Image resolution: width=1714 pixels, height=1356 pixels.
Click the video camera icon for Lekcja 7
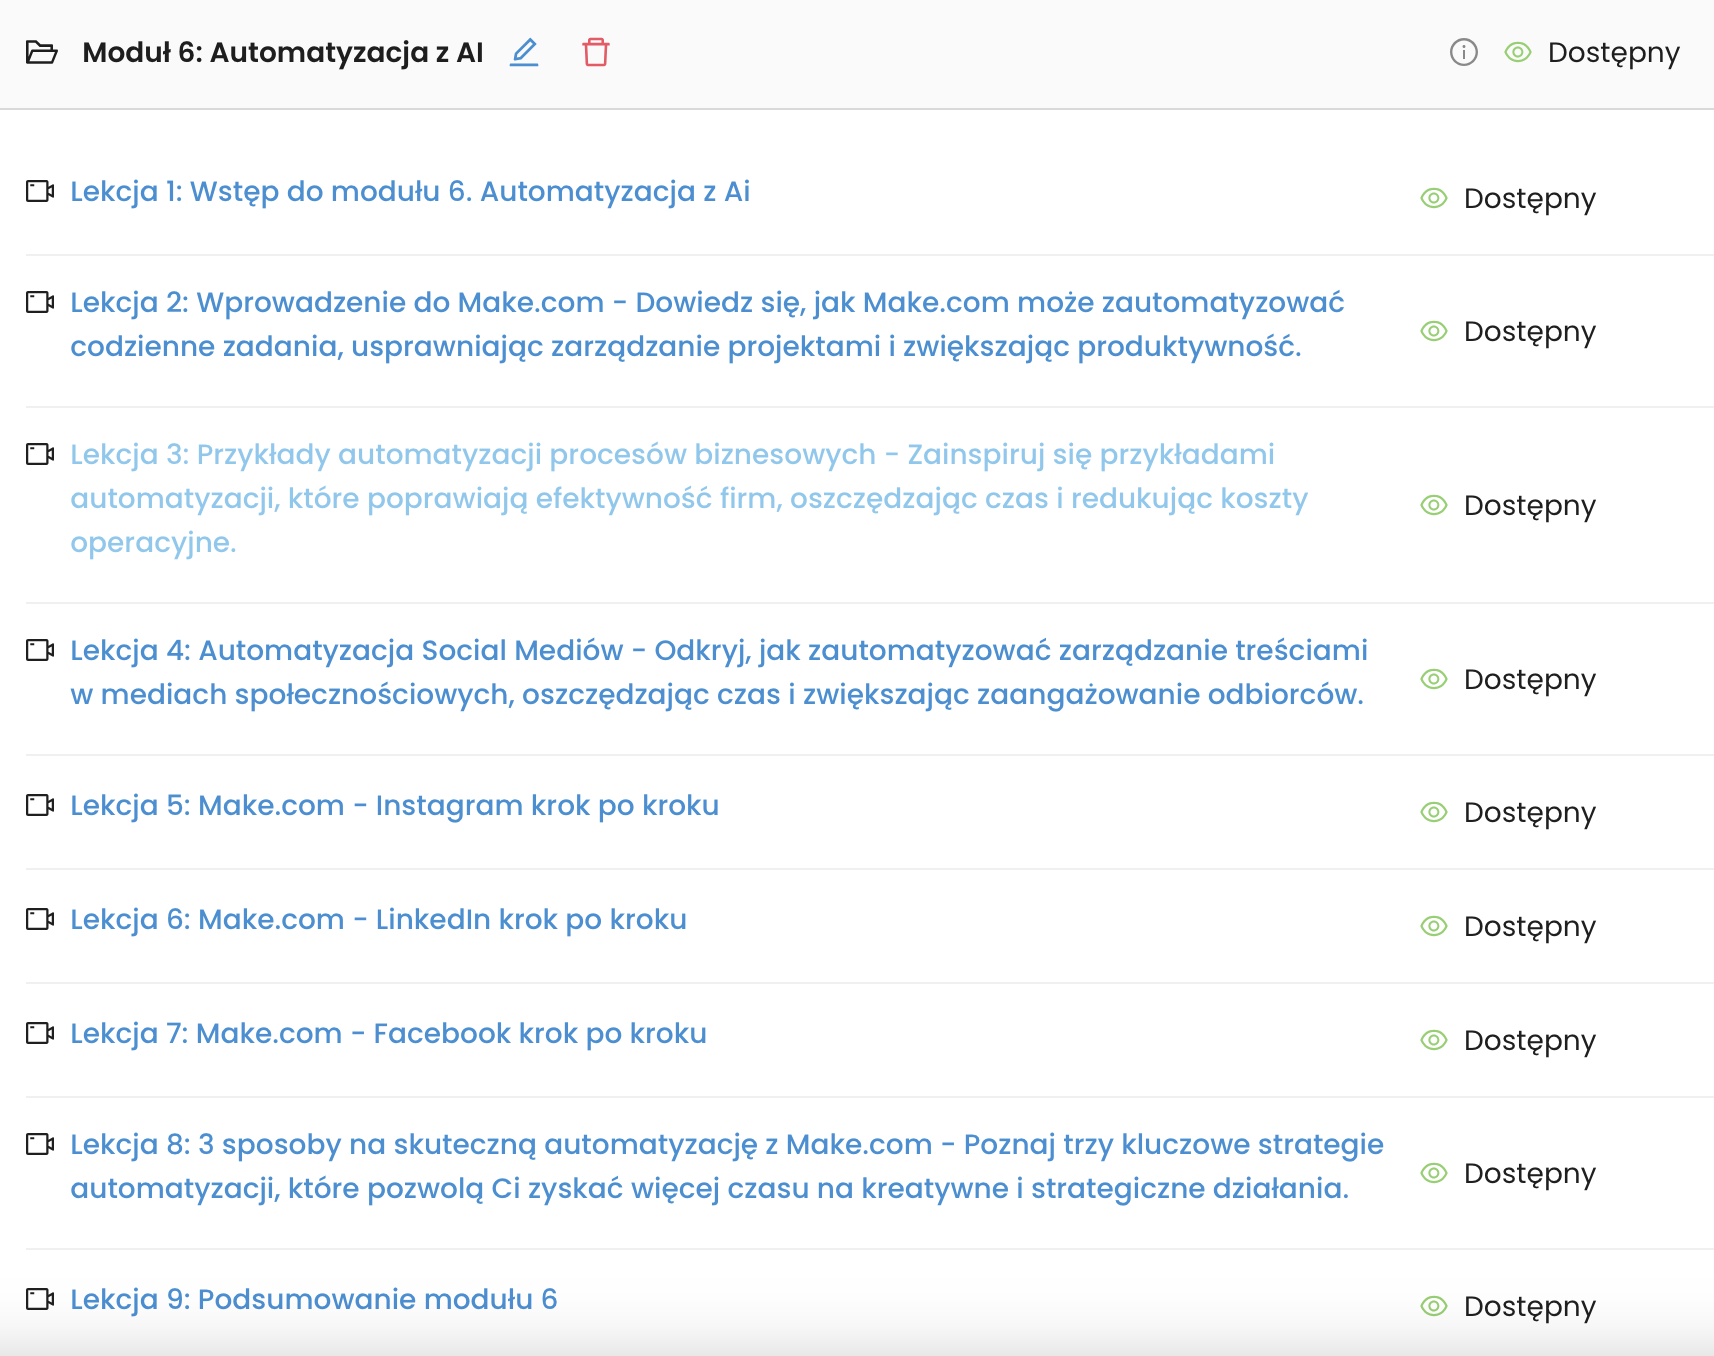pyautogui.click(x=40, y=1033)
